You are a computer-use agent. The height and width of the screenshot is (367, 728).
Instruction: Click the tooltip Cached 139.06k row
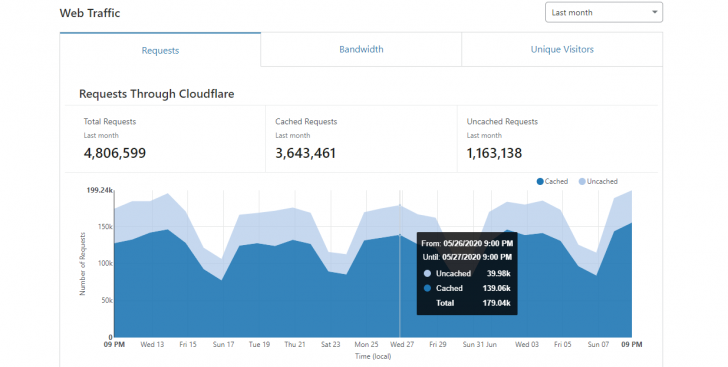coord(467,288)
